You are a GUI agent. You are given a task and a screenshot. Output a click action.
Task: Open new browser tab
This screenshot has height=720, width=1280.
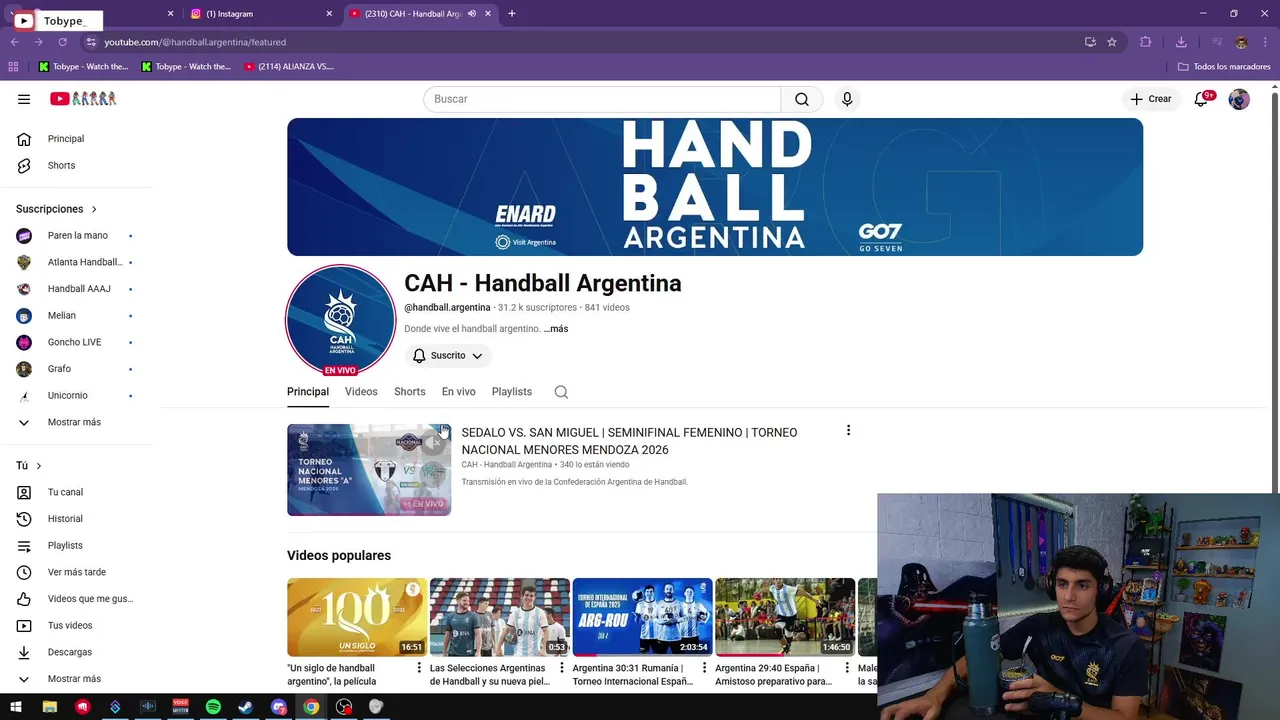(512, 14)
